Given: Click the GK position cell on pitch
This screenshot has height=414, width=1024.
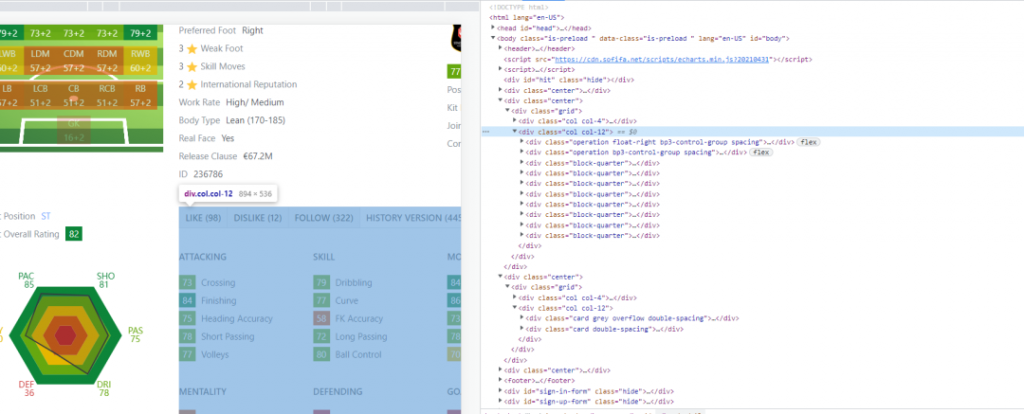Looking at the screenshot, I should [x=74, y=130].
